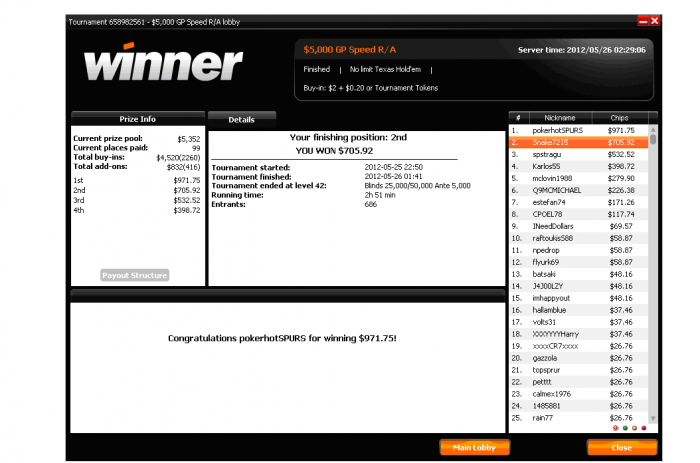Click the green status dot below player list
Viewport: 700px width, 463px height.
point(625,428)
